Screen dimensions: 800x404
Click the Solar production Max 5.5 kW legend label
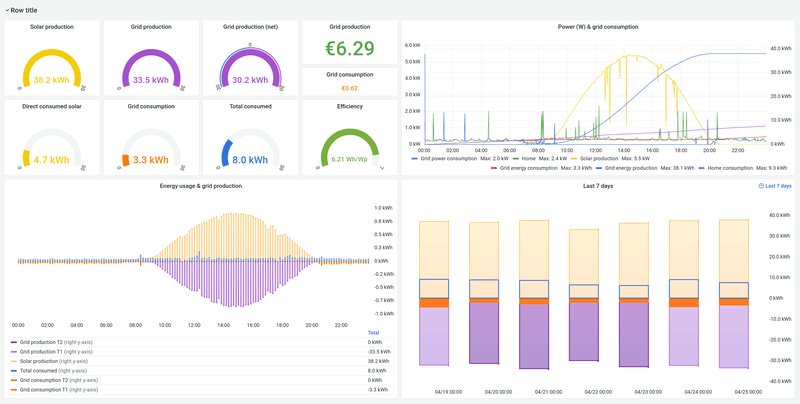click(597, 158)
